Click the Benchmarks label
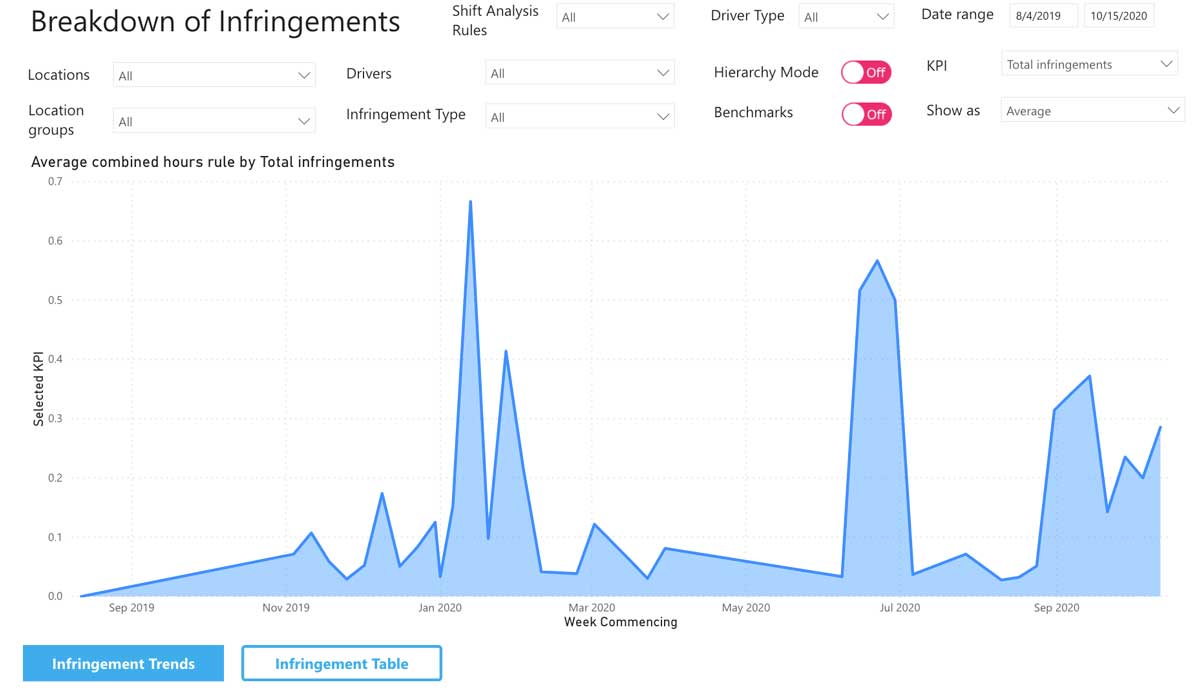Image resolution: width=1200 pixels, height=688 pixels. pos(753,112)
